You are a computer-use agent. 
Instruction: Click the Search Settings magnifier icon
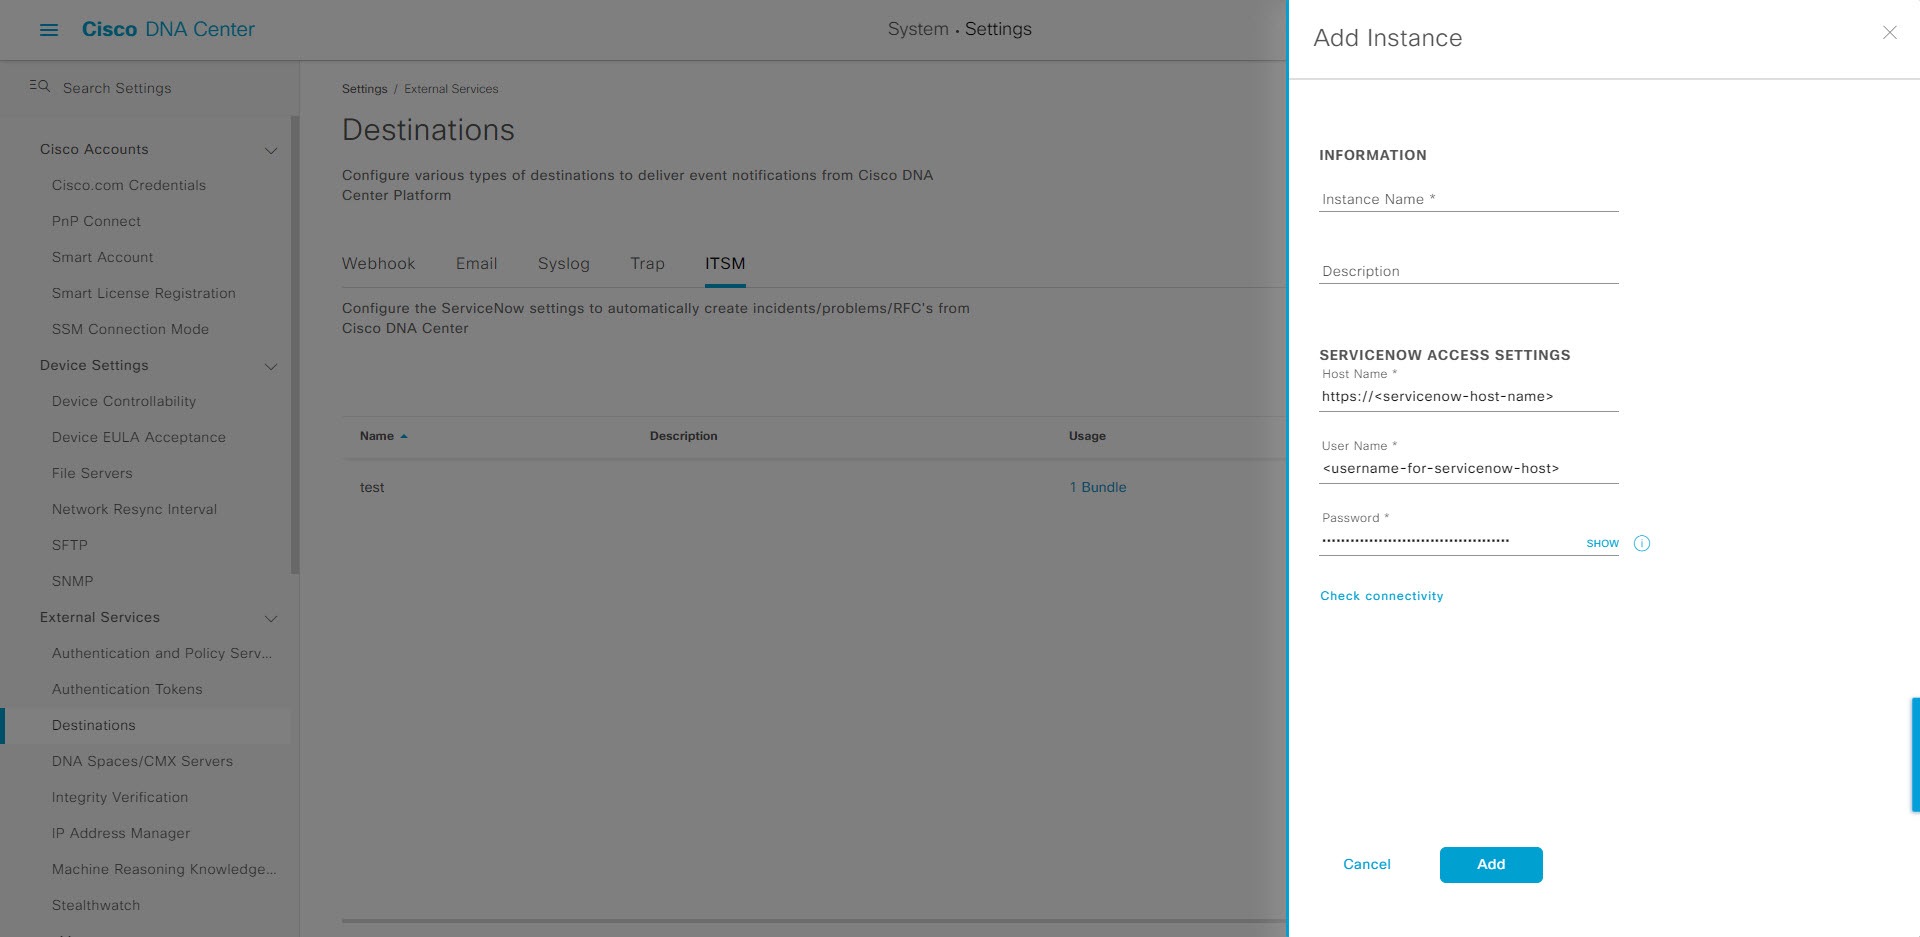point(38,87)
